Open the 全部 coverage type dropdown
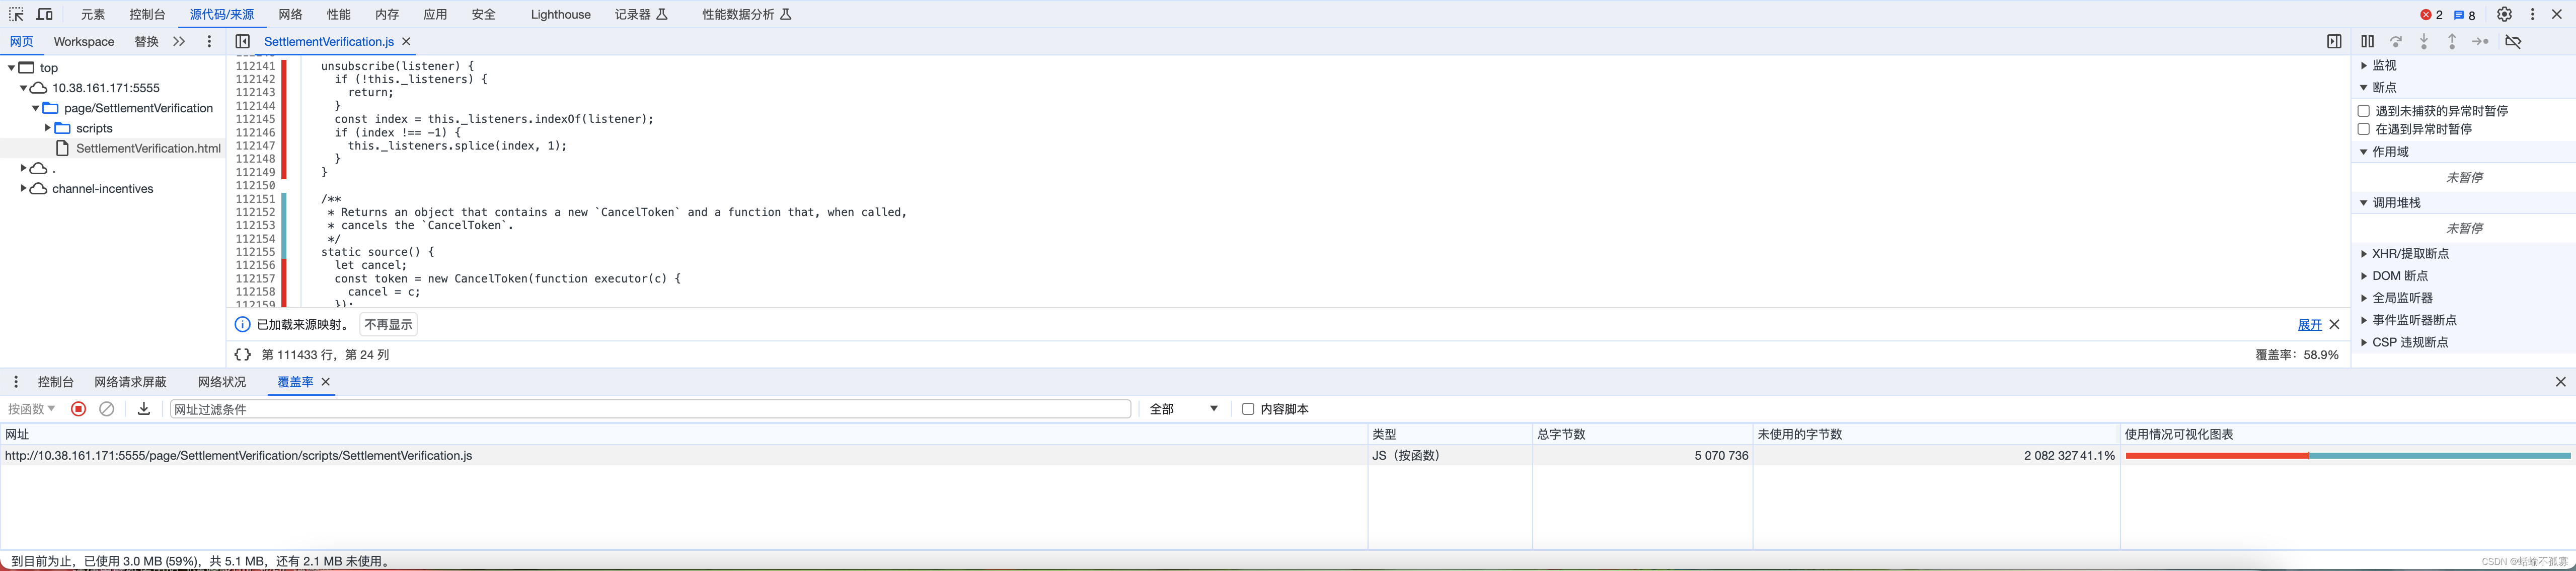2576x571 pixels. pos(1183,409)
